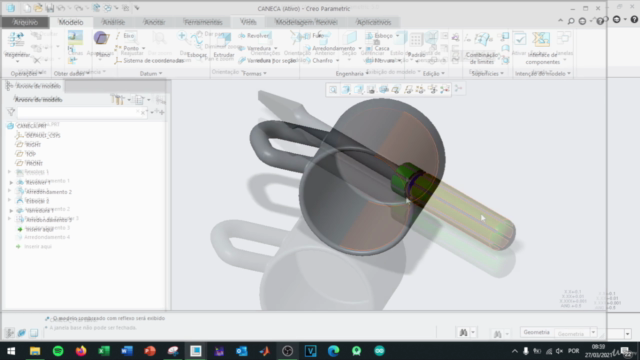Expand the Varredura 1 tree node
The image size is (640, 360).
coord(11,211)
